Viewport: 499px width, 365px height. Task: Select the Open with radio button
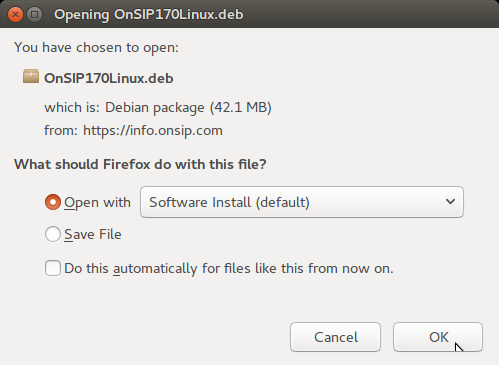click(x=53, y=202)
